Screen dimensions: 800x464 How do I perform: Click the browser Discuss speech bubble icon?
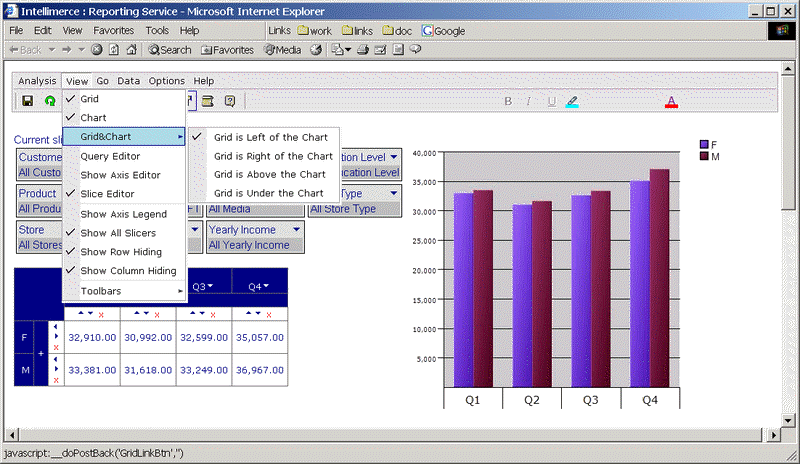415,49
